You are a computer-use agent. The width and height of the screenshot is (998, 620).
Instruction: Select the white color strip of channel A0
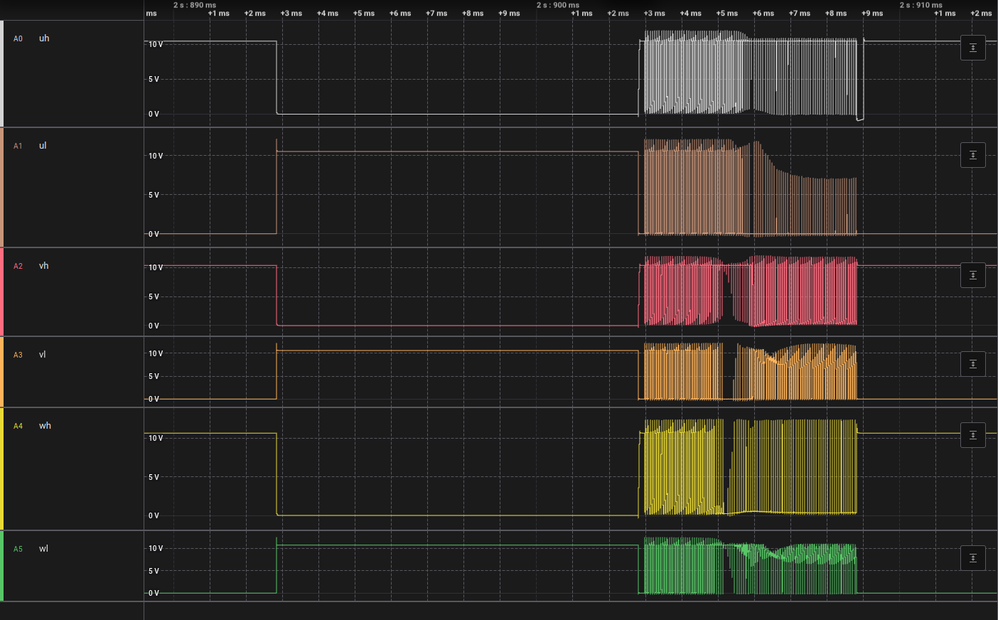point(2,74)
